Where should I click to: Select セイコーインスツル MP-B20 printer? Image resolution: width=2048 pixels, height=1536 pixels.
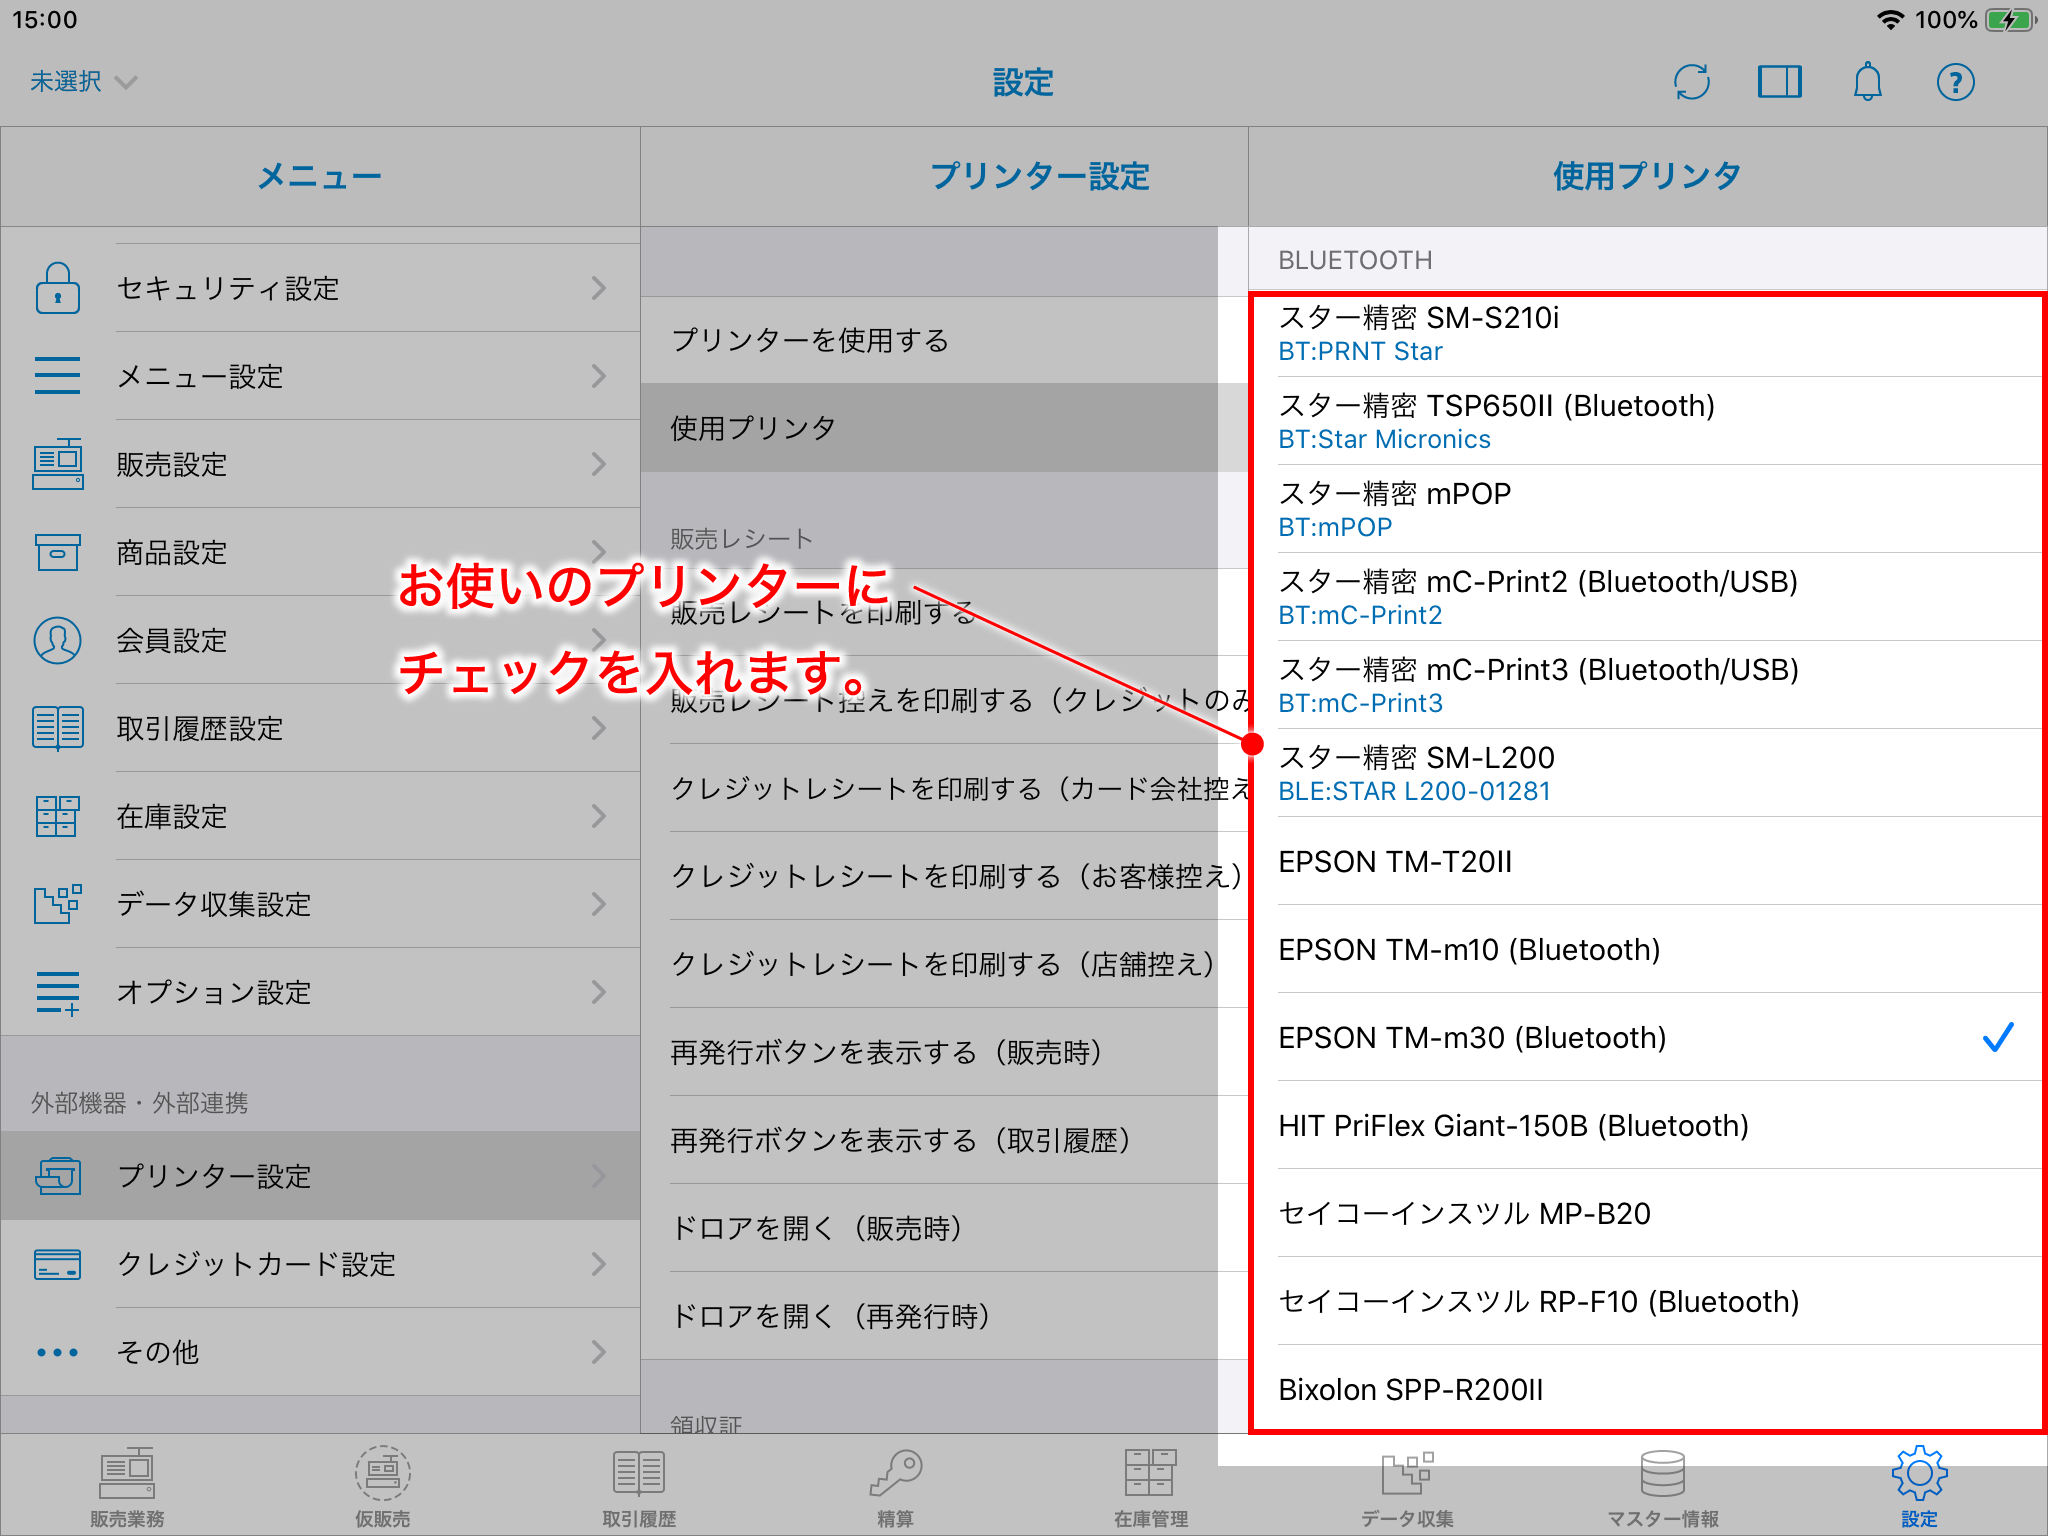(x=1647, y=1213)
